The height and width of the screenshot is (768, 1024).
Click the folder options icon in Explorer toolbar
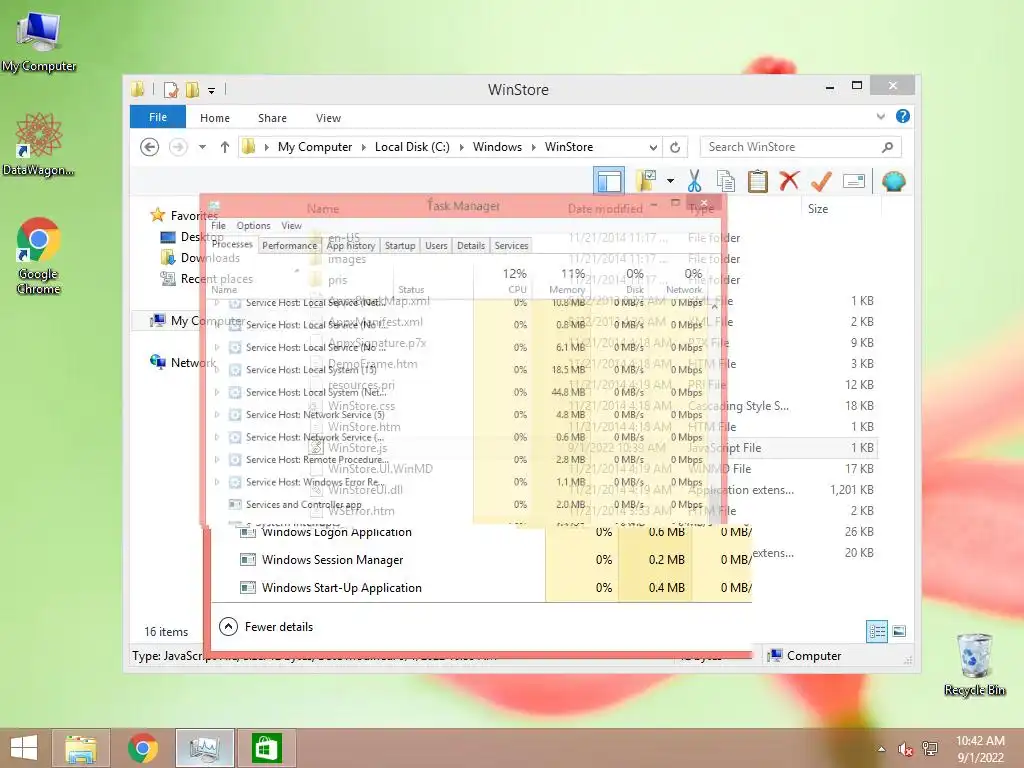click(x=645, y=181)
